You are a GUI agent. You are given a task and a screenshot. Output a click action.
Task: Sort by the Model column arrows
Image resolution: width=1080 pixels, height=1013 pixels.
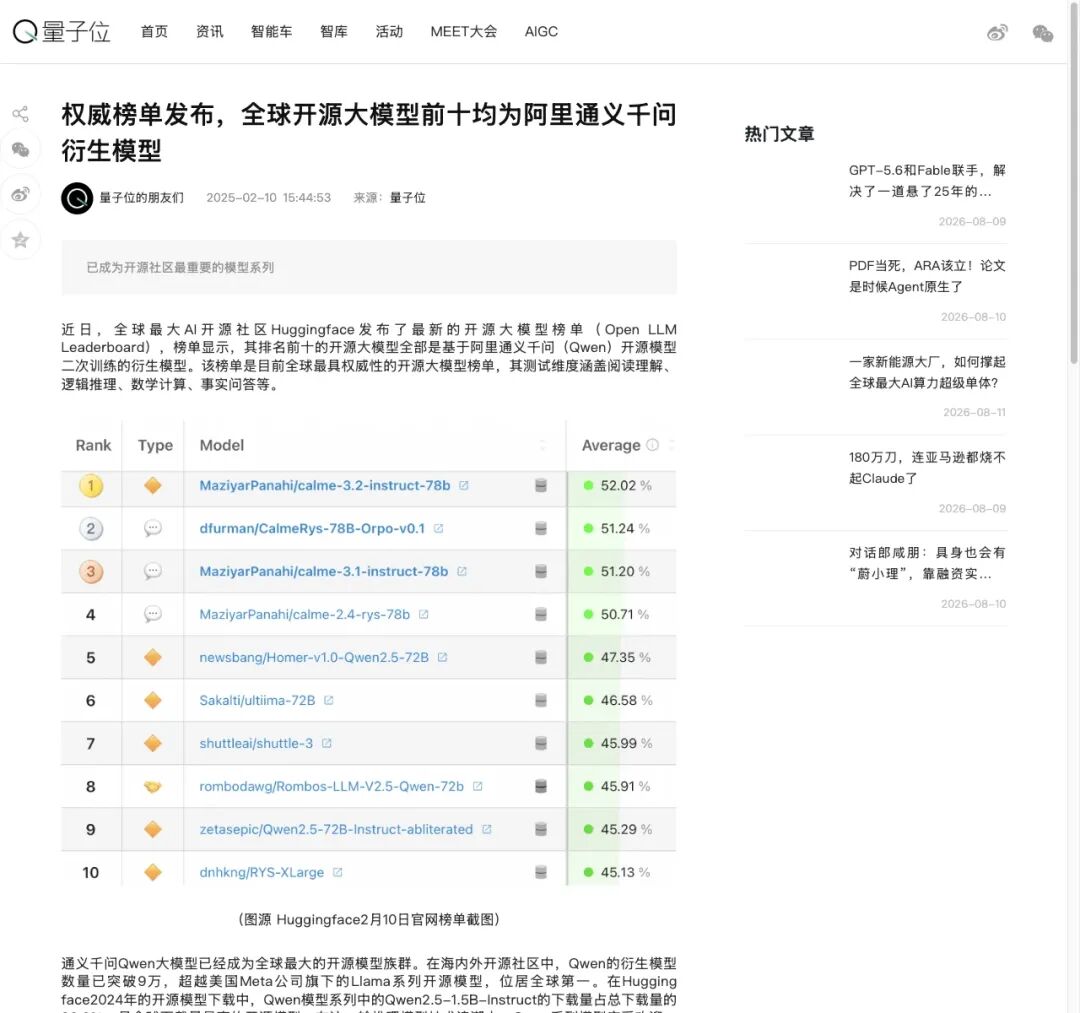click(543, 445)
